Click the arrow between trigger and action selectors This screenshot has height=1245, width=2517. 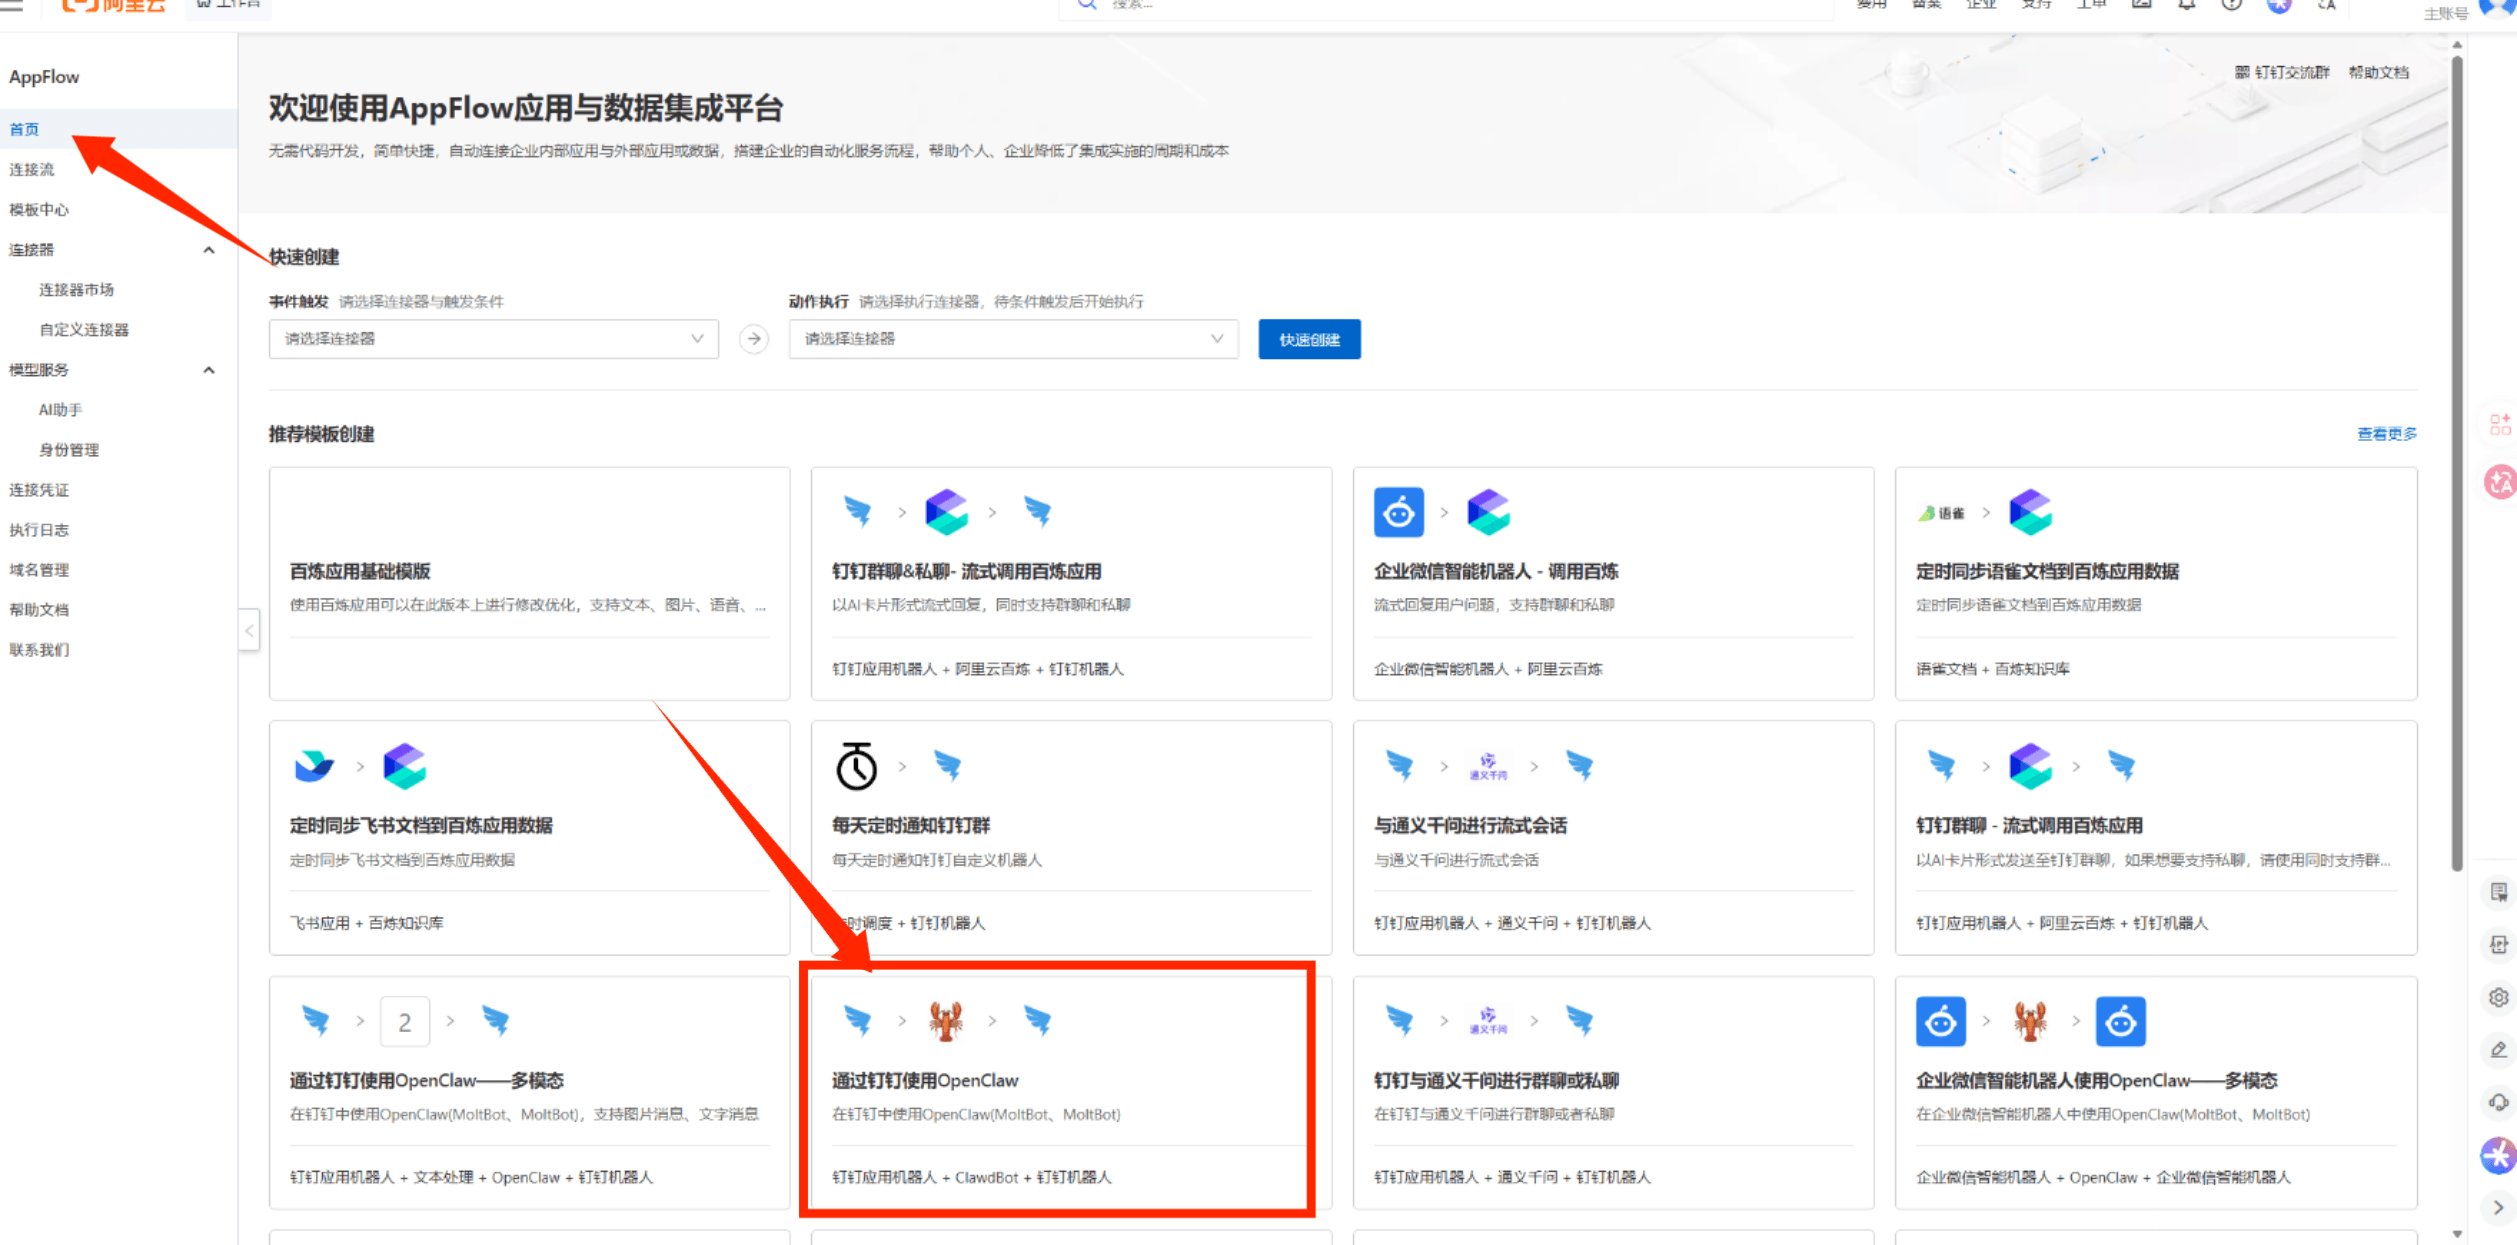(754, 339)
